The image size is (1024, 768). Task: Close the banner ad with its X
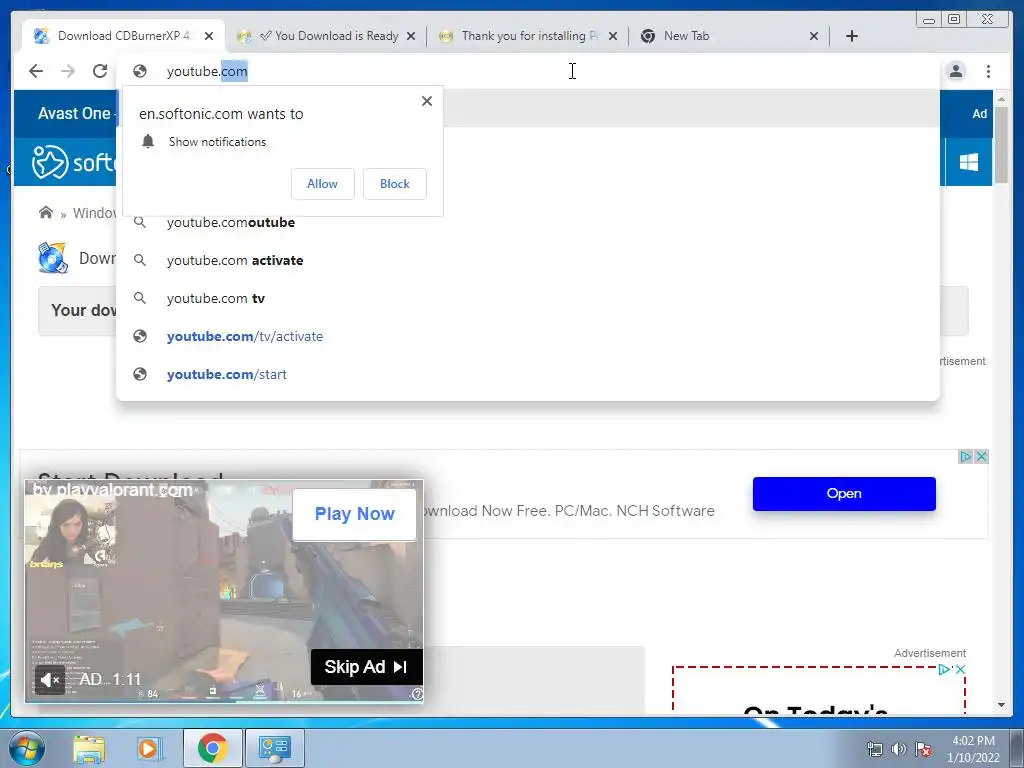coord(981,456)
